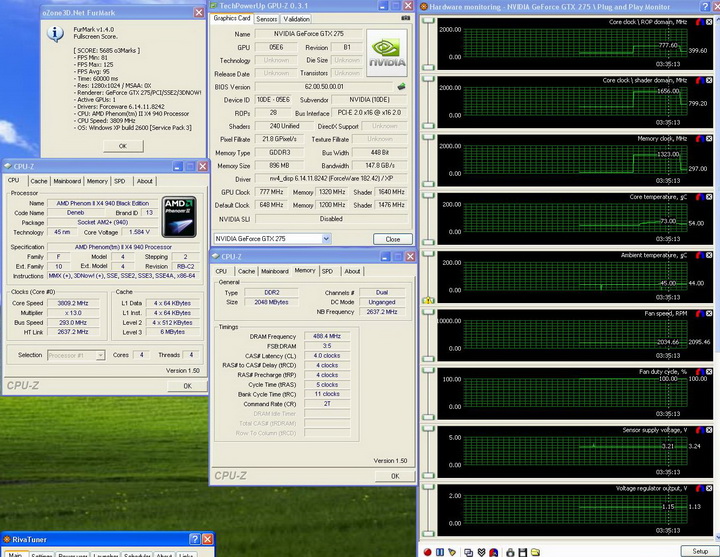Click magnet icon on Core clock ROP domain graph

[700, 22]
